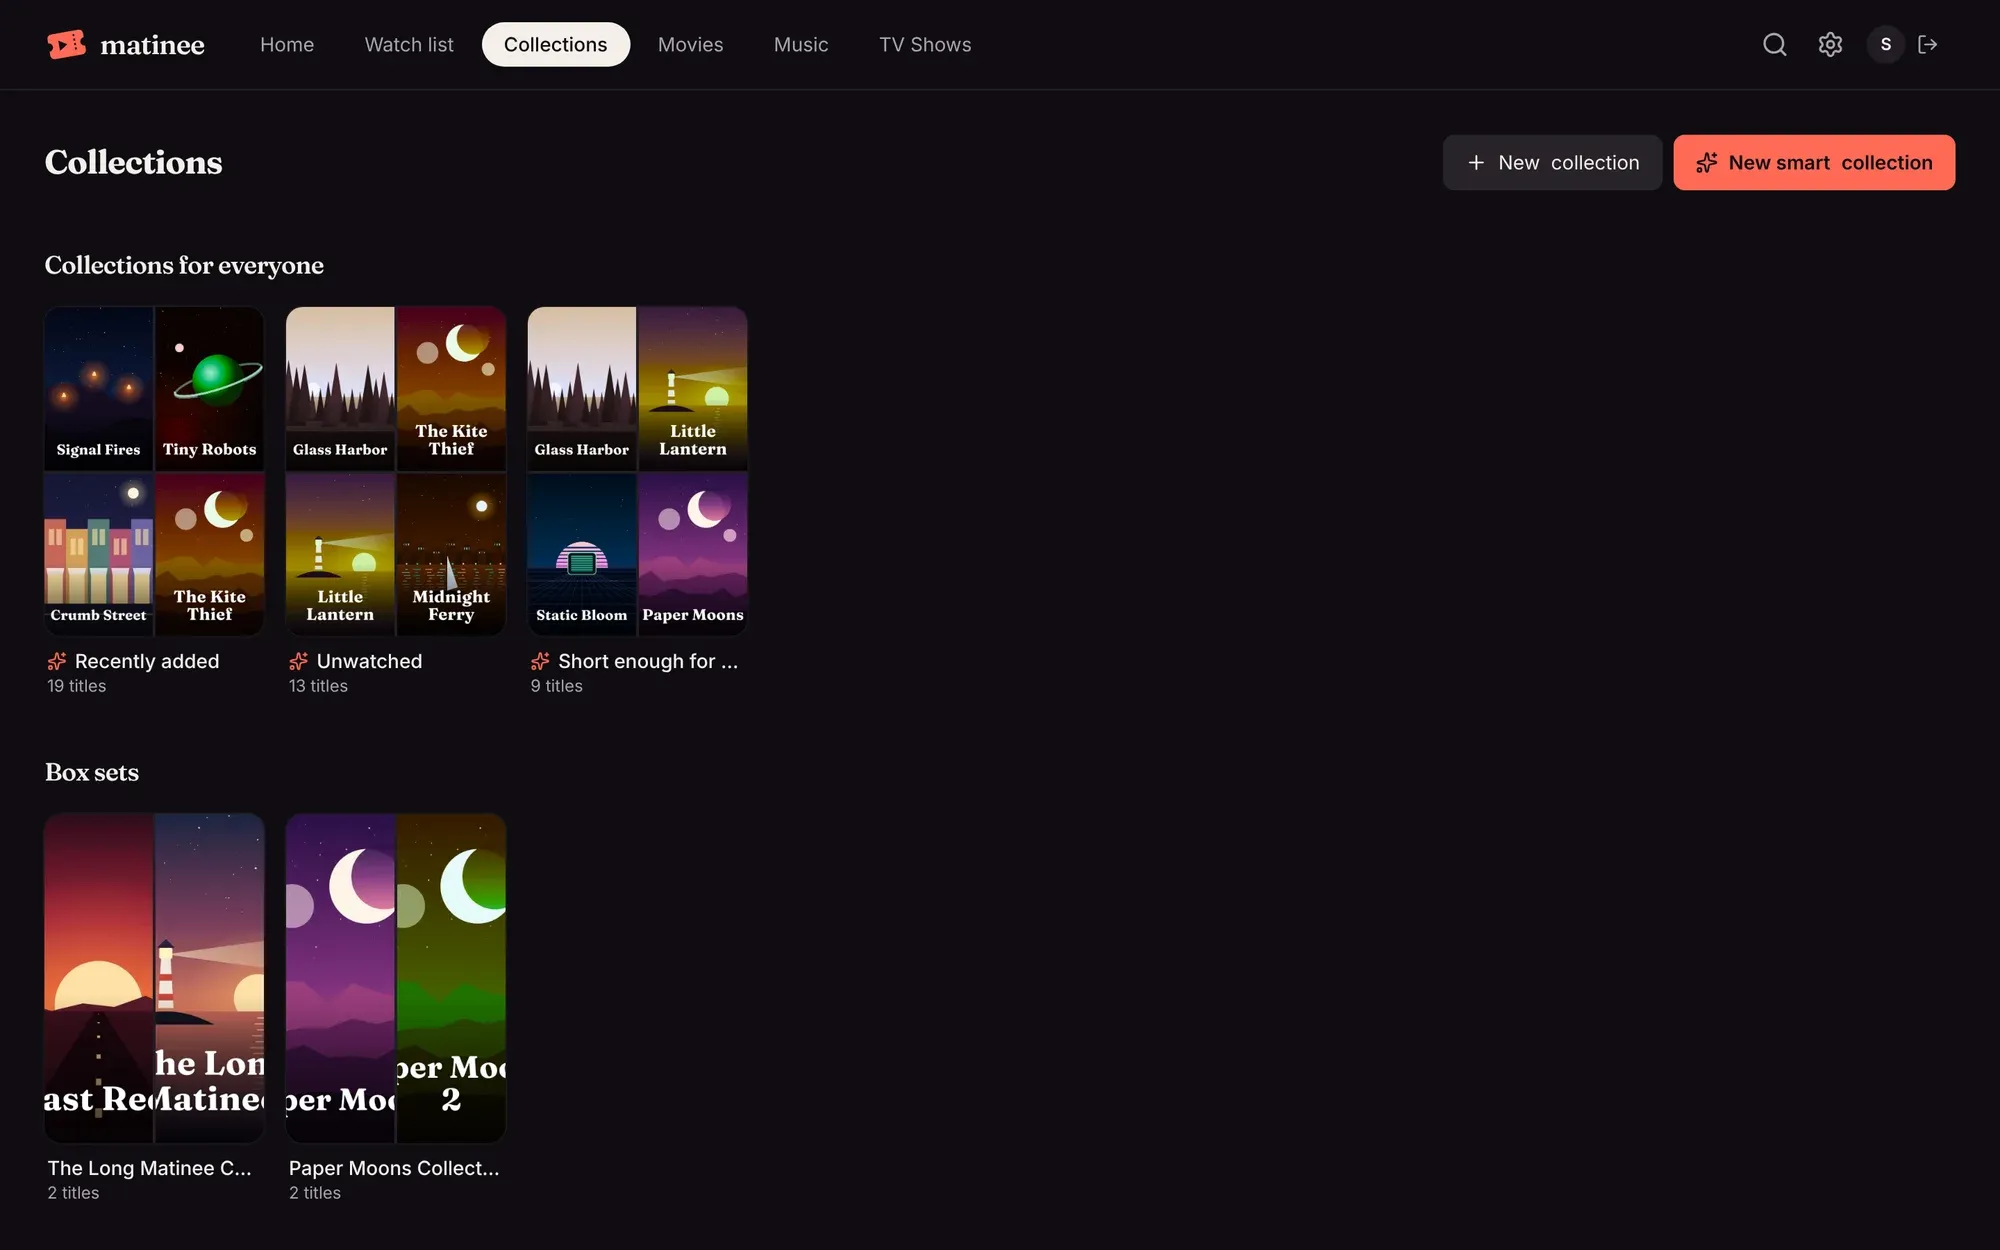The width and height of the screenshot is (2000, 1250).
Task: Click the 9 titles count text
Action: pos(556,686)
